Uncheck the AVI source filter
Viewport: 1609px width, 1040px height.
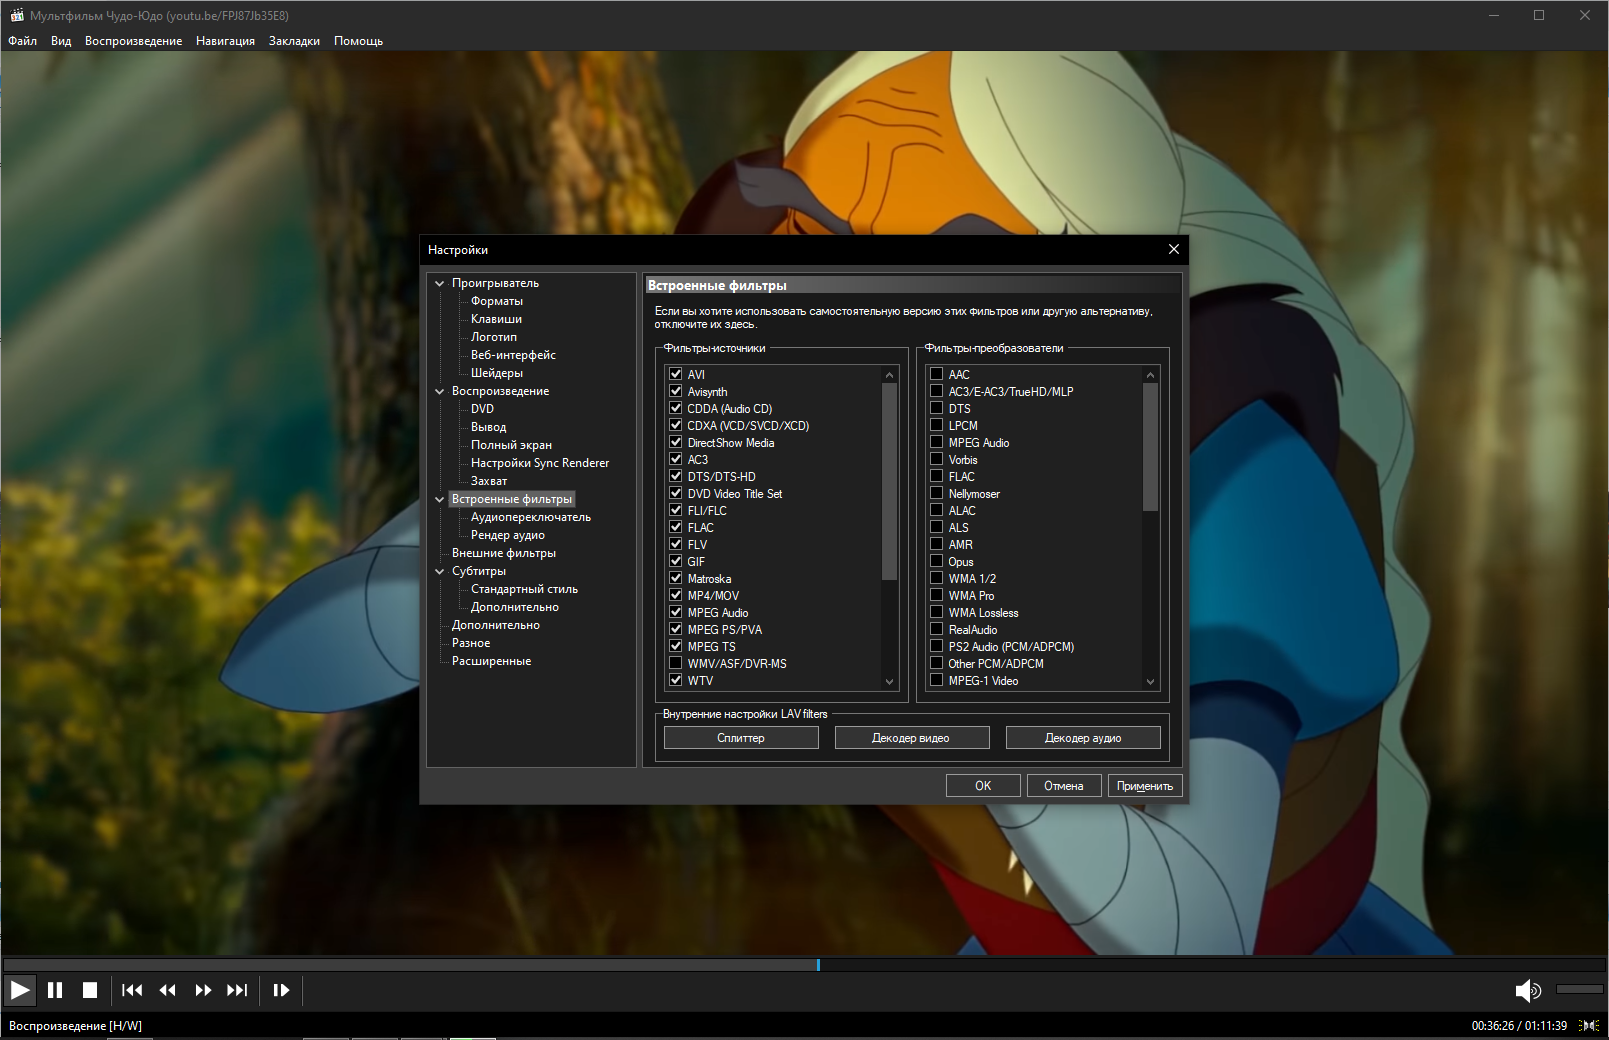click(x=676, y=374)
